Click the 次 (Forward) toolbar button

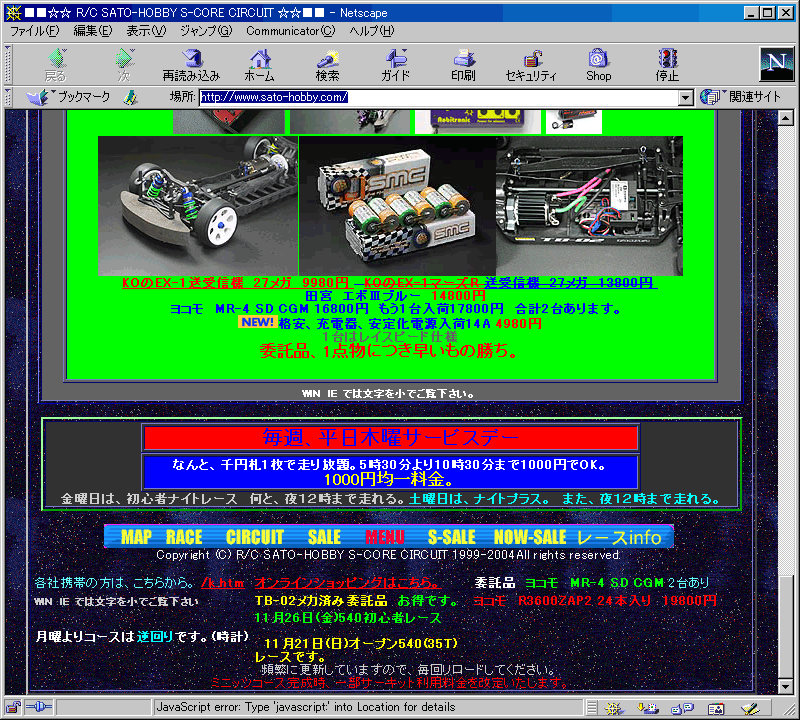point(124,65)
